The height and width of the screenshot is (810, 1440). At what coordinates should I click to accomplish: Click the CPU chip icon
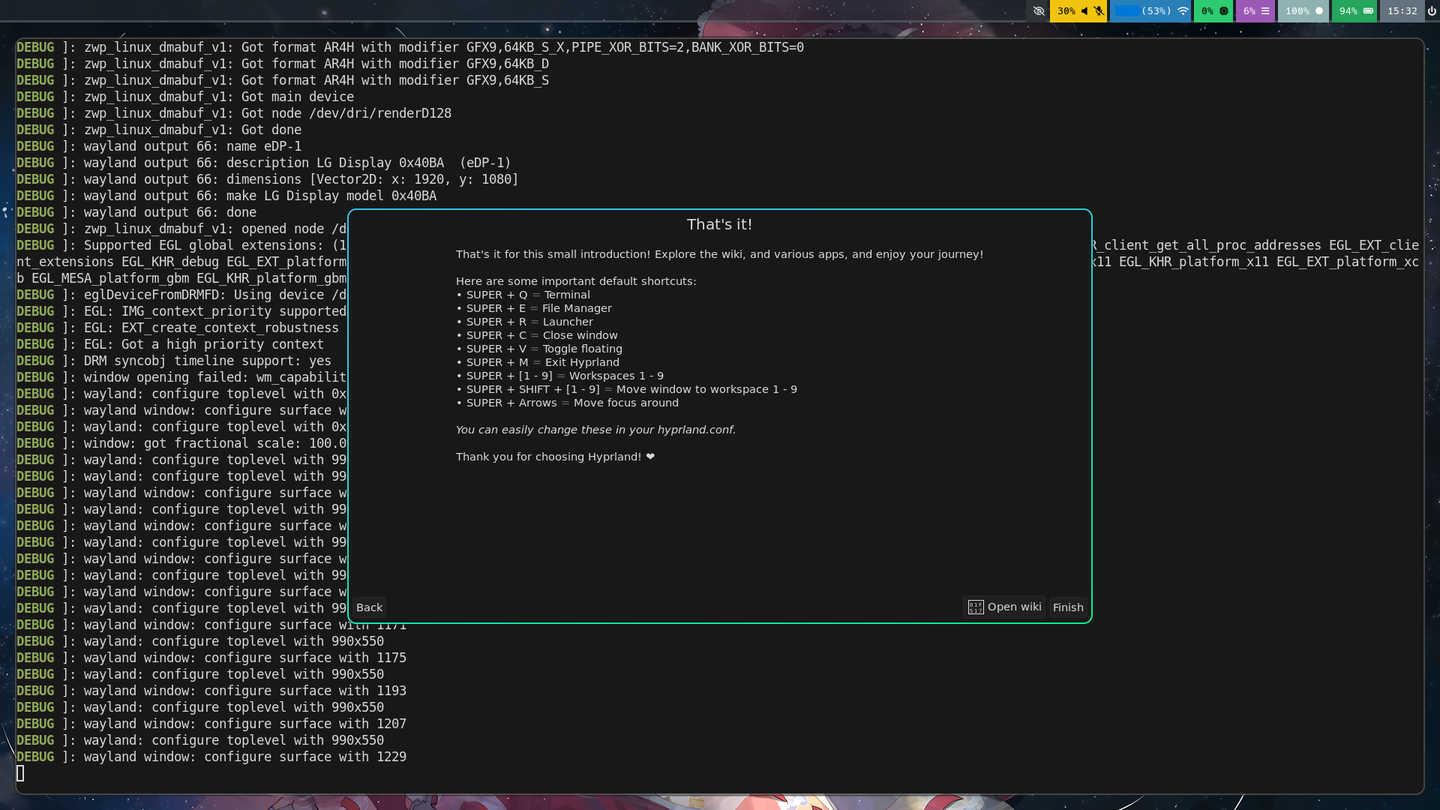point(1224,11)
